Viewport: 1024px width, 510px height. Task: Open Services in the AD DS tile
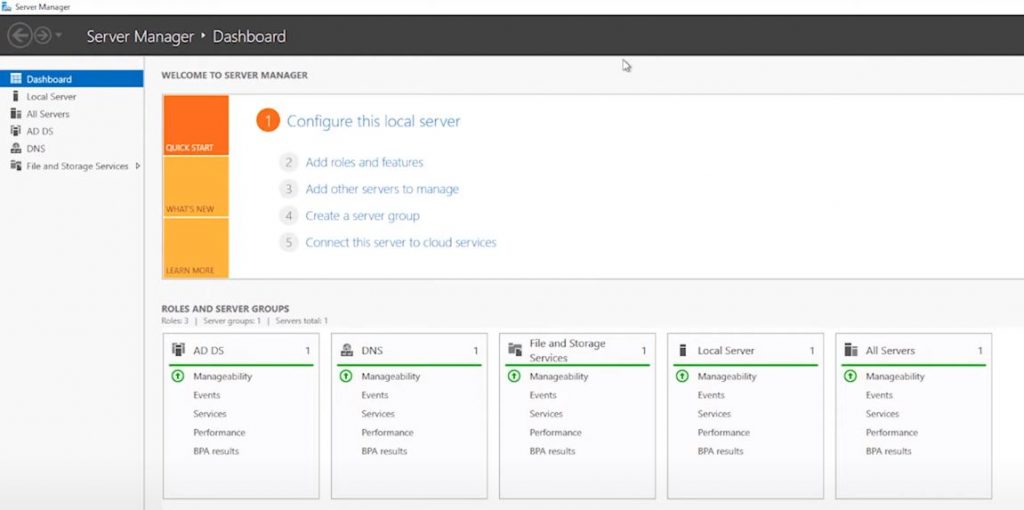coord(210,414)
